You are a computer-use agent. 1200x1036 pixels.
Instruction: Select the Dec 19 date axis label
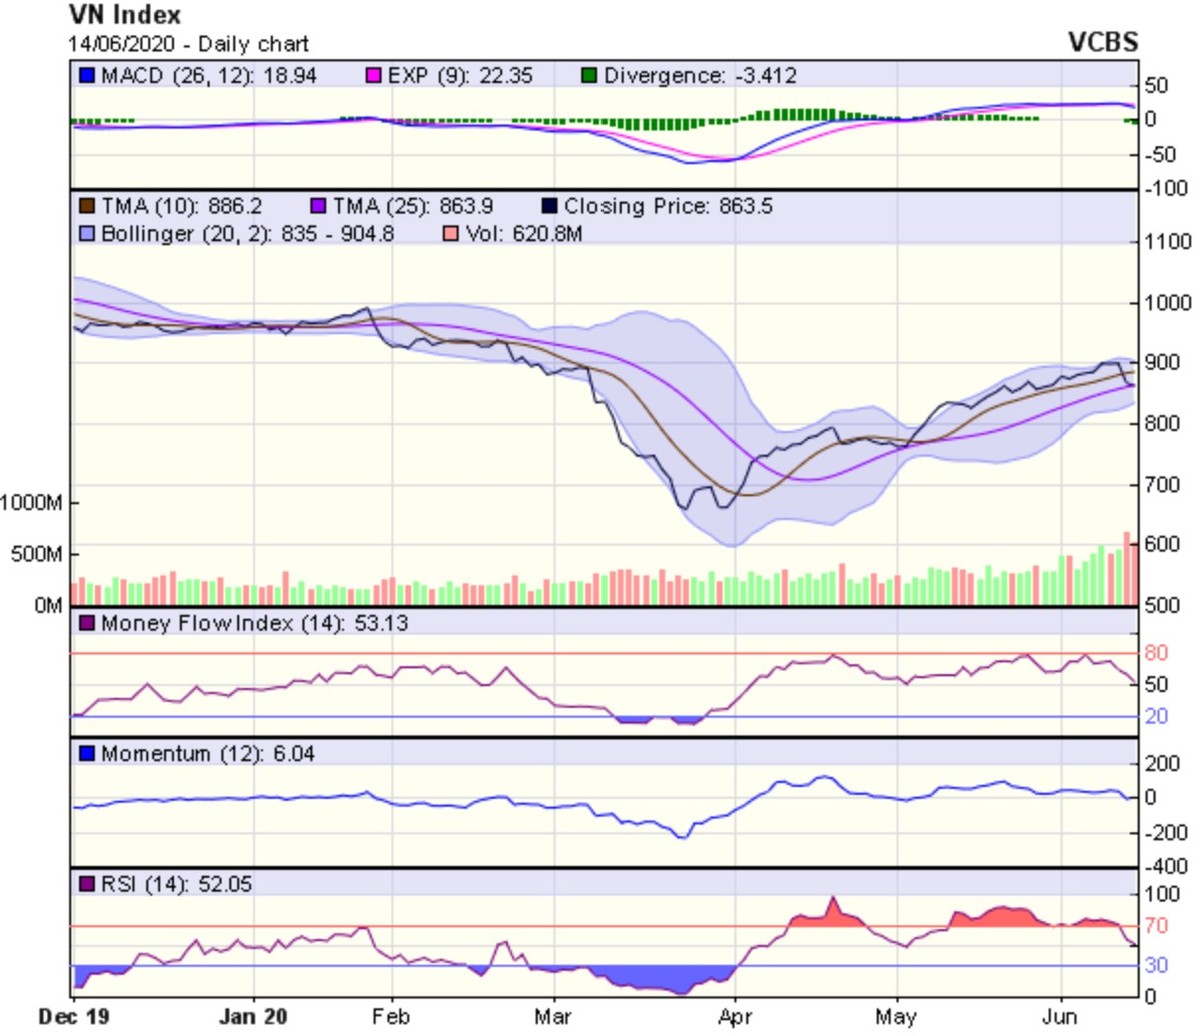click(x=75, y=1017)
